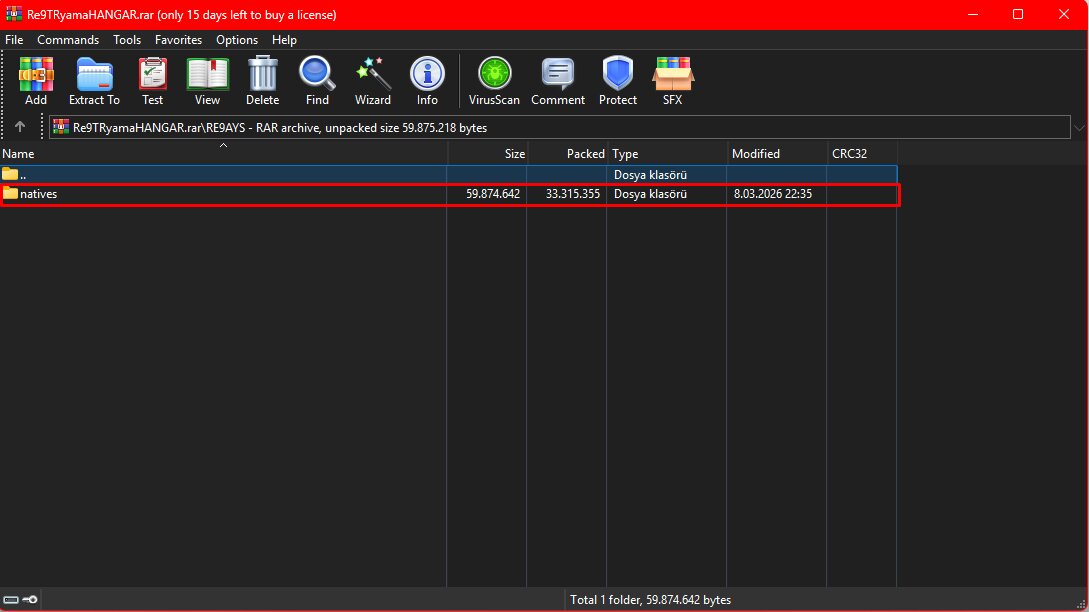Open the Find search tool

[x=317, y=81]
